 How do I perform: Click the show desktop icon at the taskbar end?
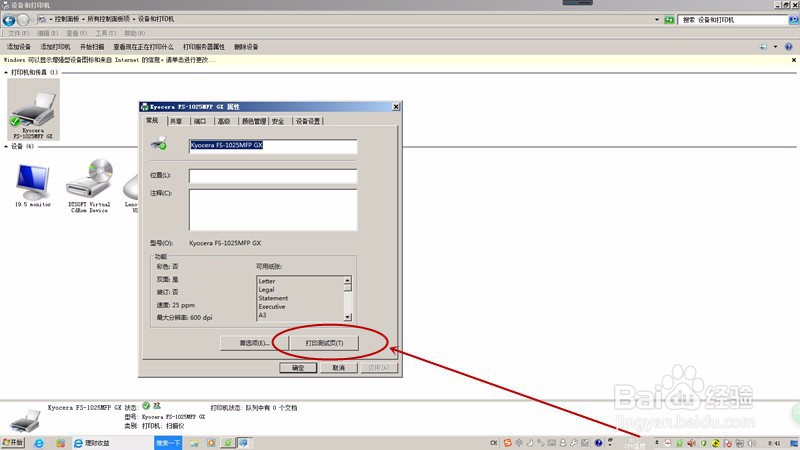(x=794, y=443)
